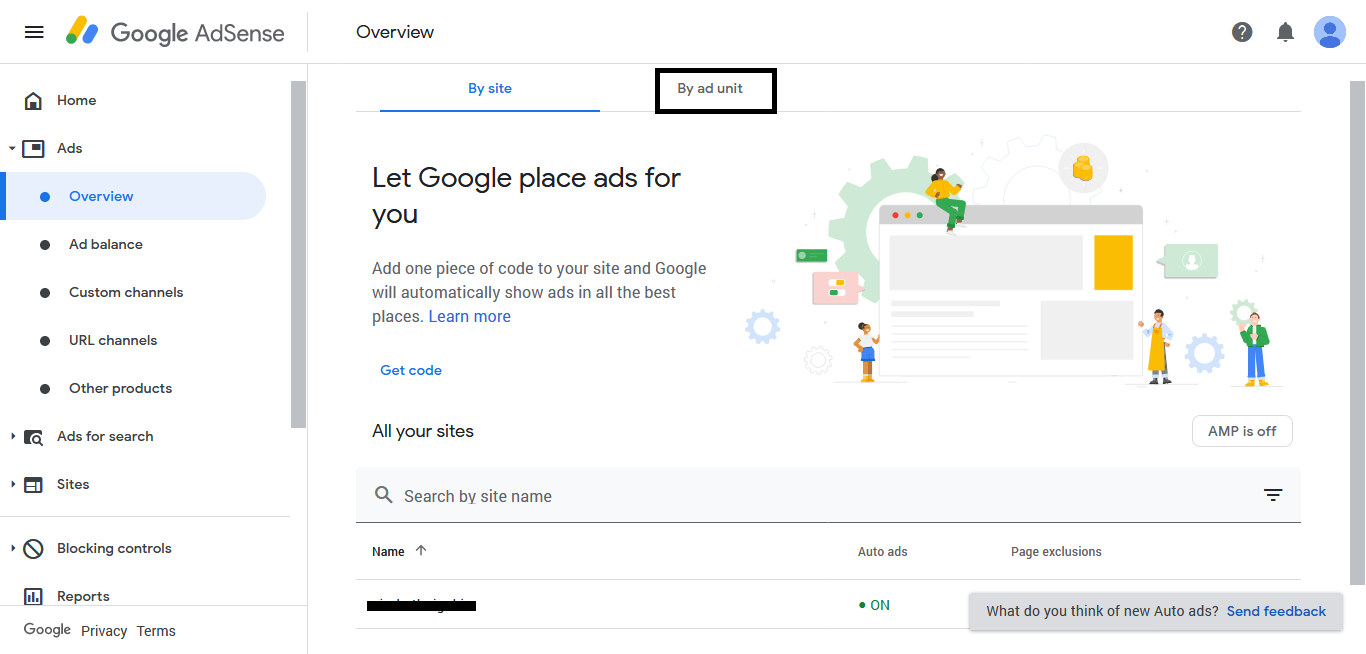Toggle the AMP is off button
The image size is (1366, 654).
point(1242,431)
